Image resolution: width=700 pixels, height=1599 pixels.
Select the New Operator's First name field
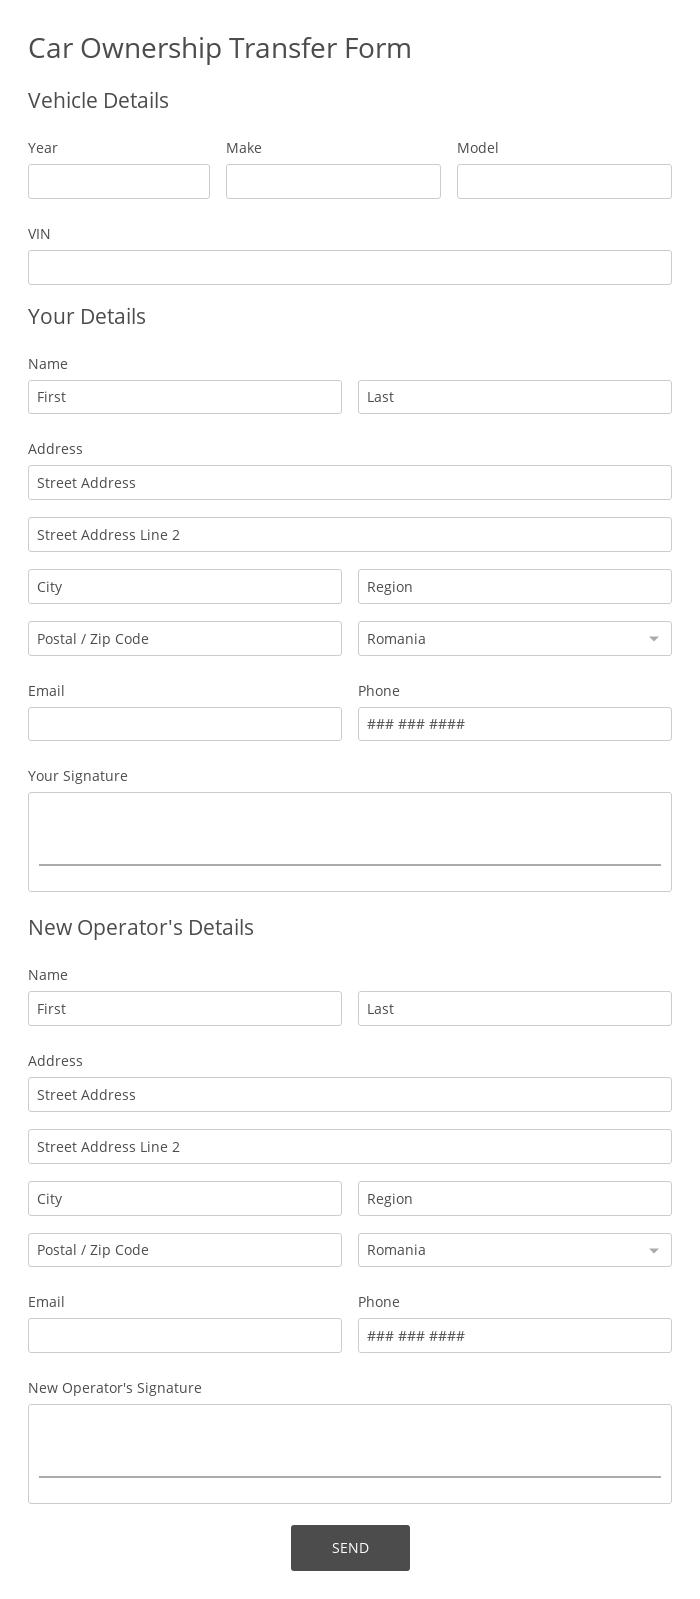pyautogui.click(x=185, y=1008)
